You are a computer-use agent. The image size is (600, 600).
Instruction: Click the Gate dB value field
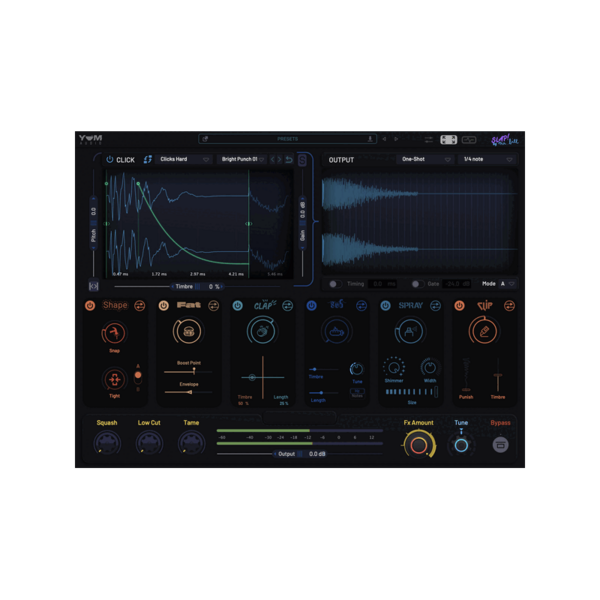(x=457, y=284)
